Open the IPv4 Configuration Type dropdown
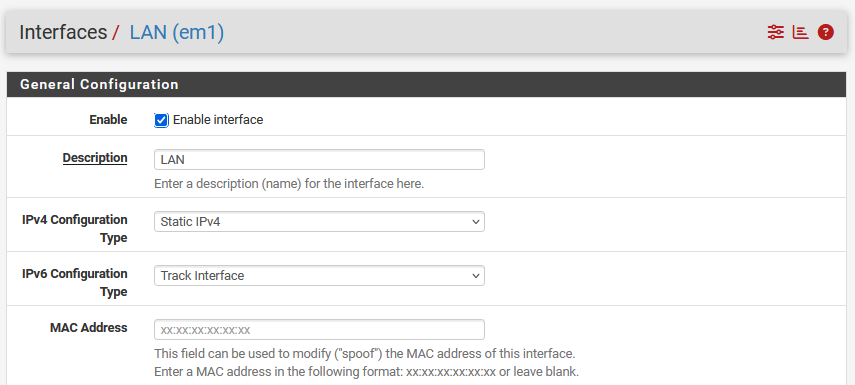Image resolution: width=855 pixels, height=385 pixels. (319, 221)
